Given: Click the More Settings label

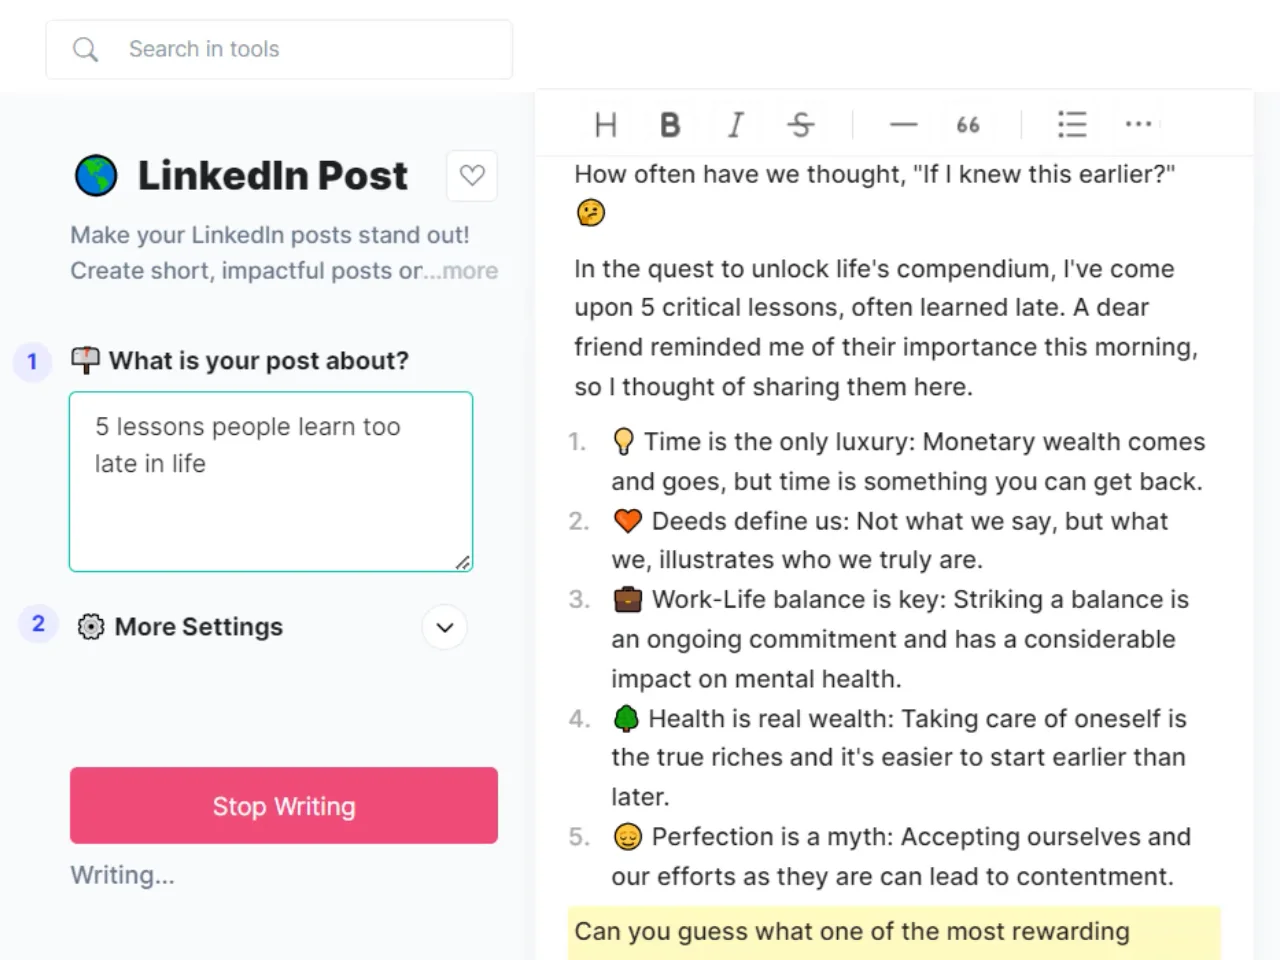Looking at the screenshot, I should (199, 627).
